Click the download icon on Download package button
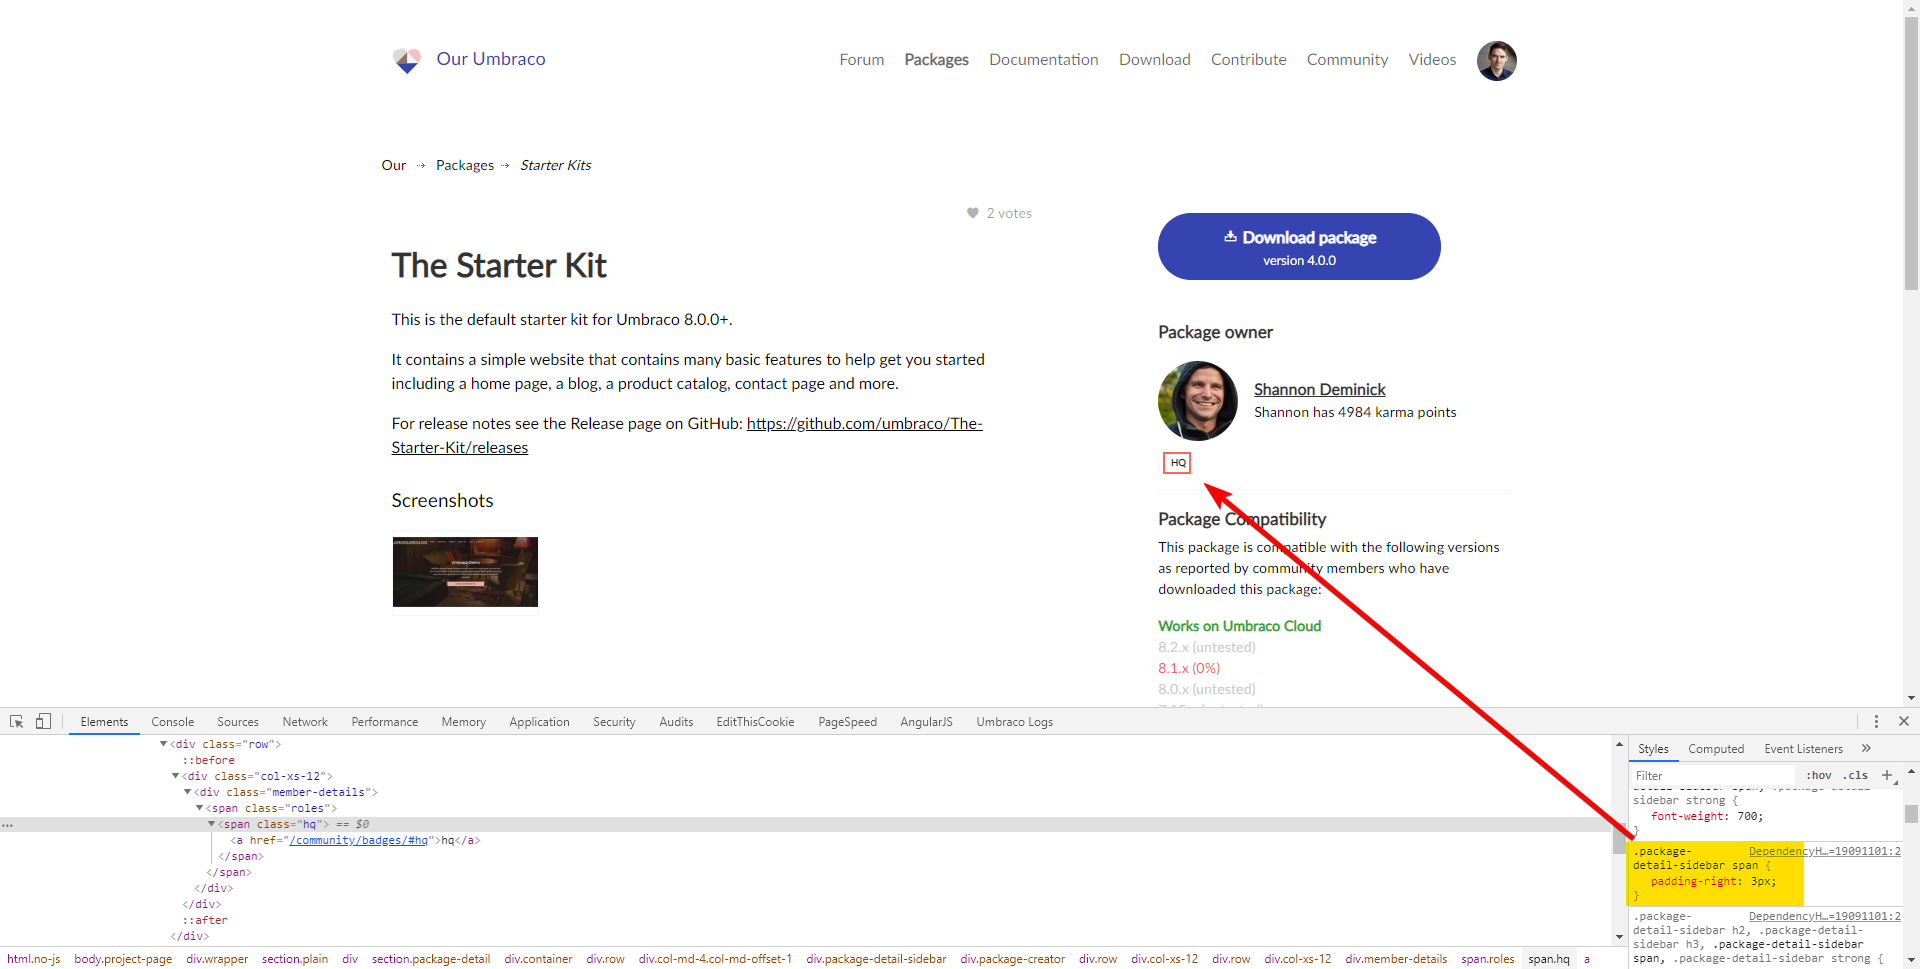This screenshot has height=969, width=1920. [x=1231, y=237]
